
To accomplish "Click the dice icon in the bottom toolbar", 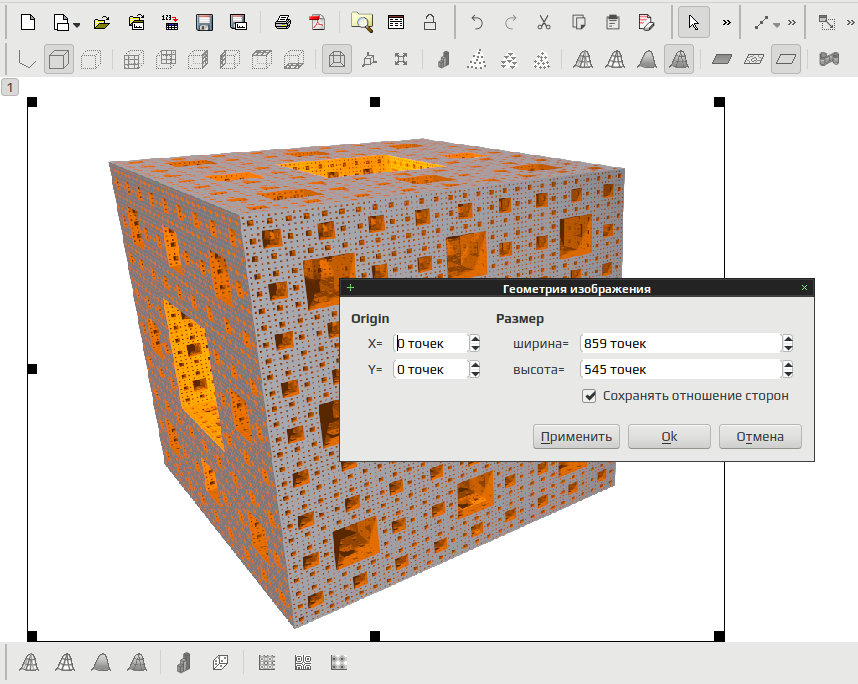I will [x=220, y=663].
